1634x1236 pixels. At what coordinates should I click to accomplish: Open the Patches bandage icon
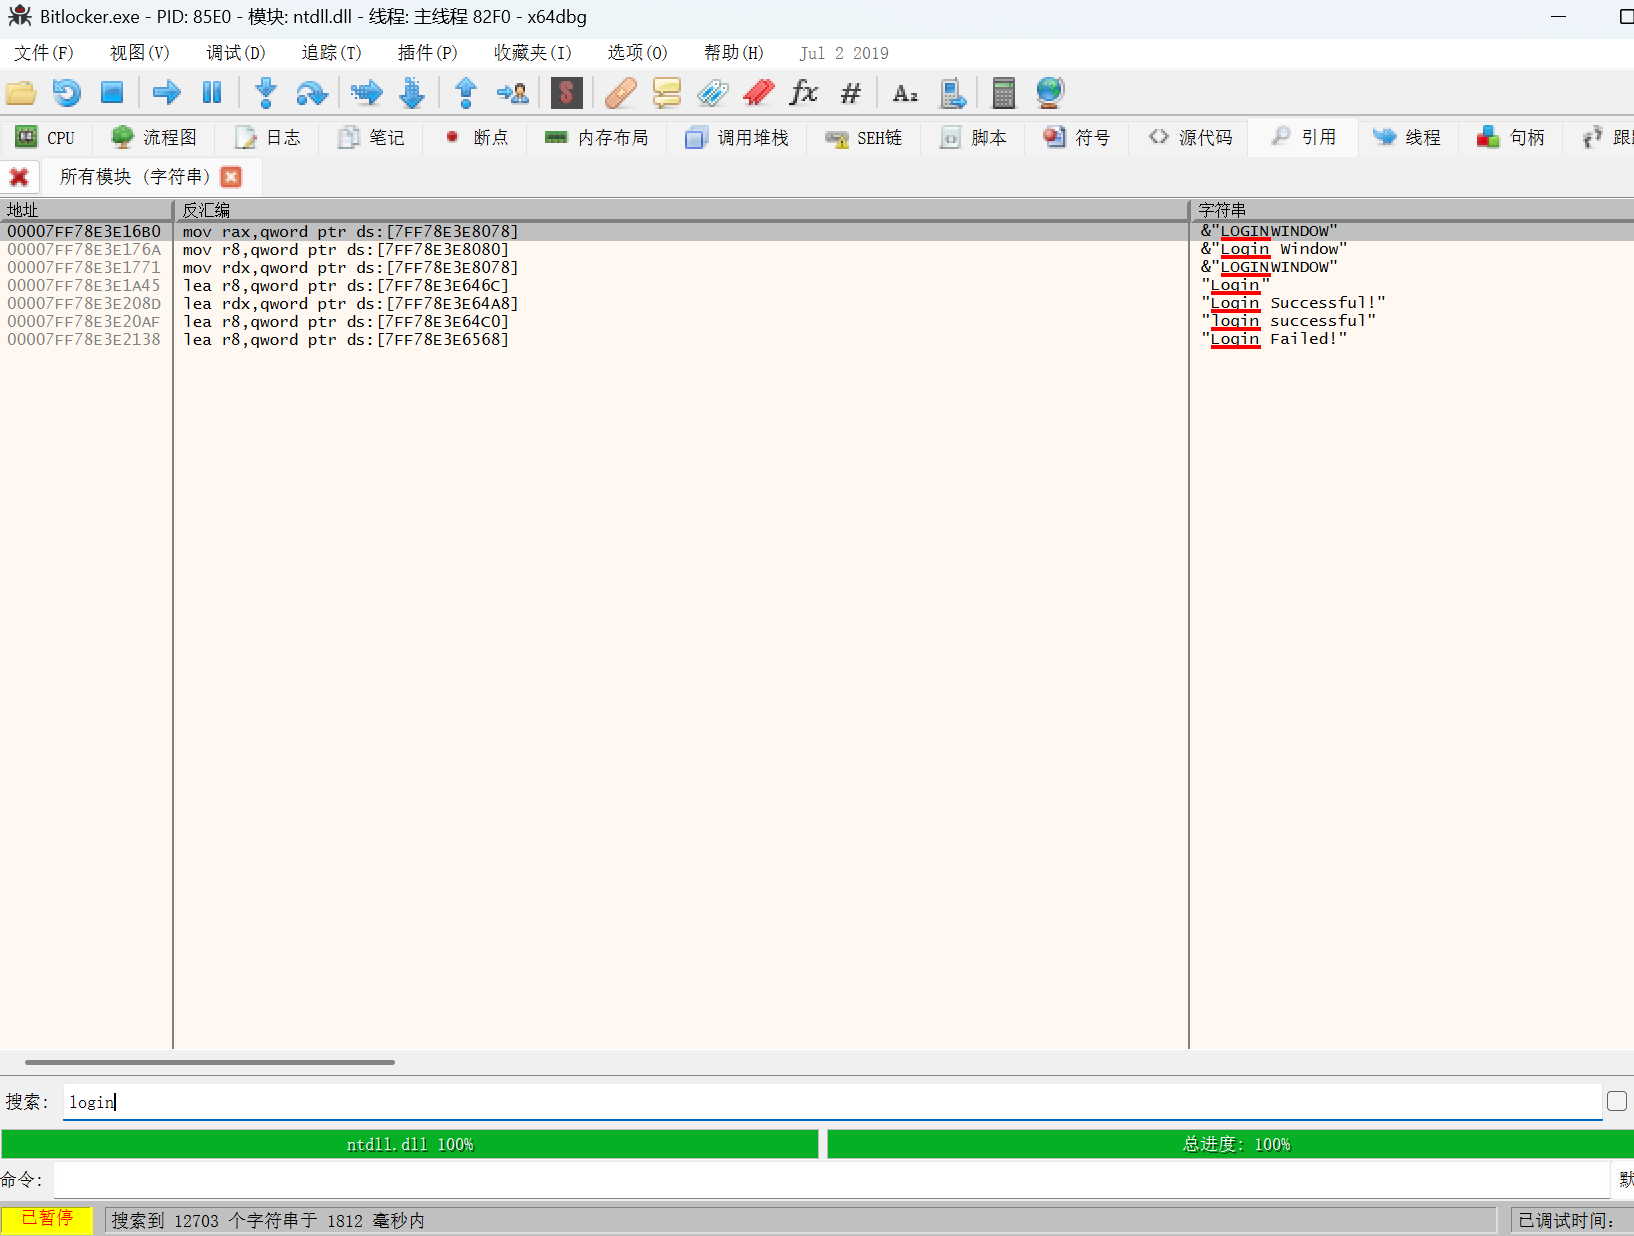tap(620, 93)
